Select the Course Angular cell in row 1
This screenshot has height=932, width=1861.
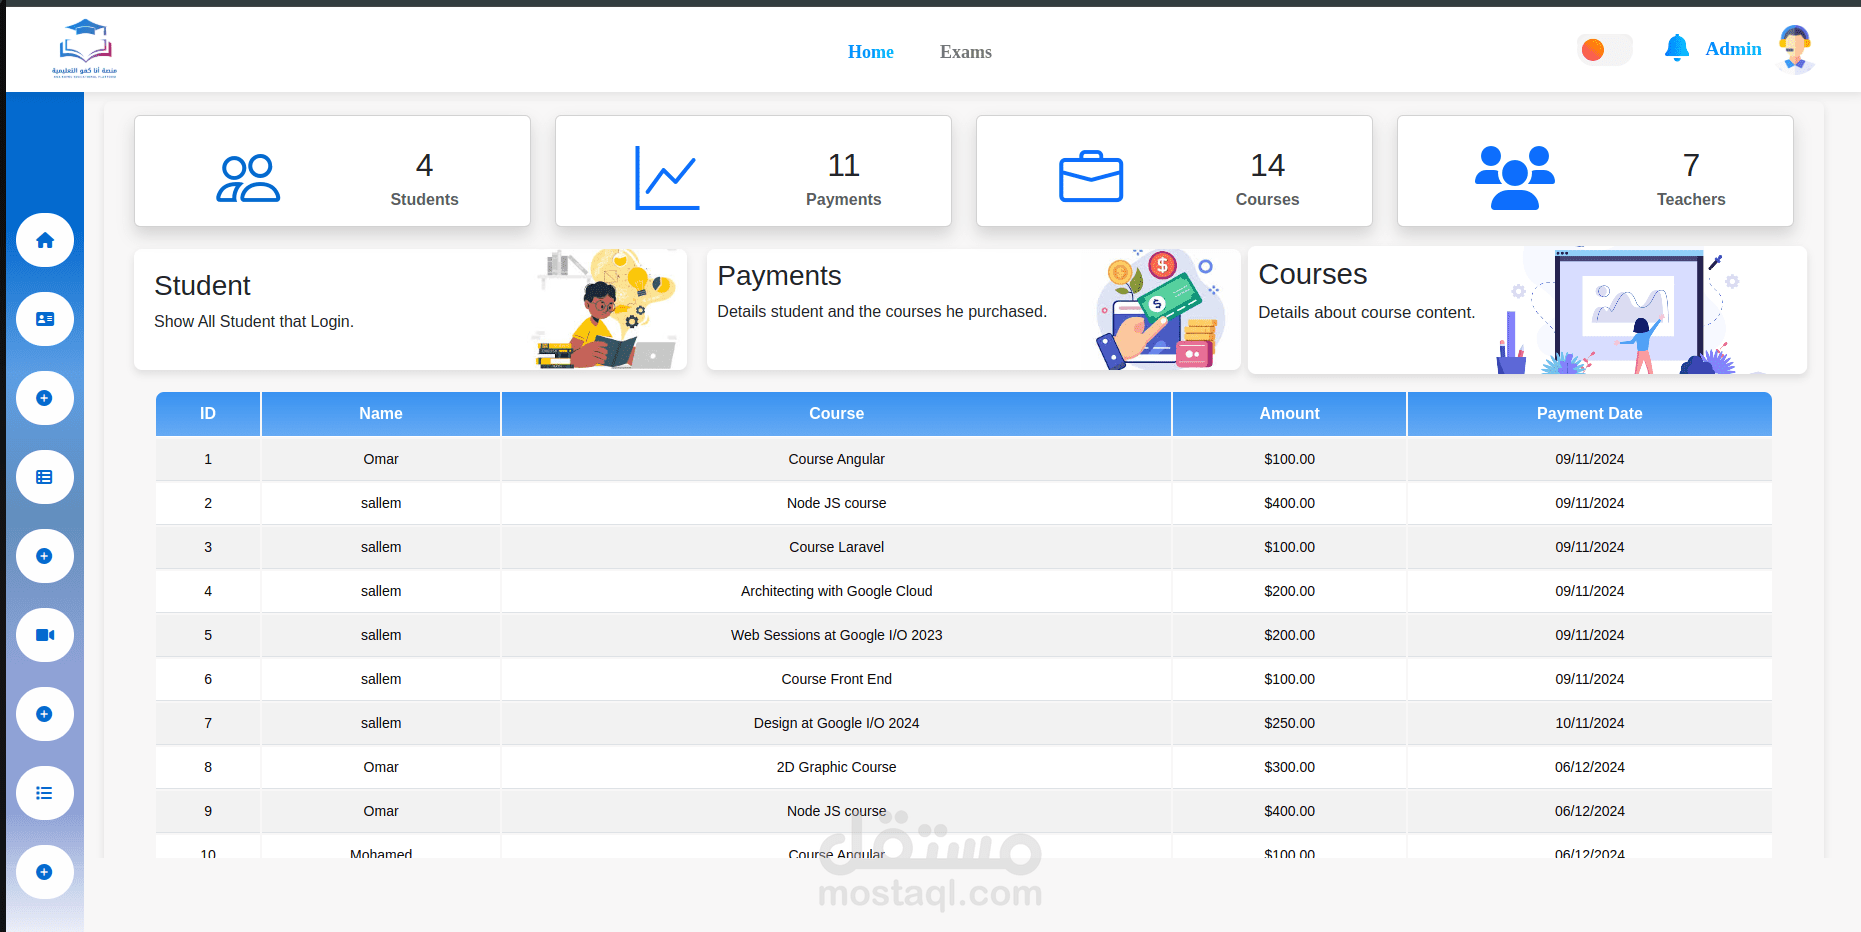point(836,459)
